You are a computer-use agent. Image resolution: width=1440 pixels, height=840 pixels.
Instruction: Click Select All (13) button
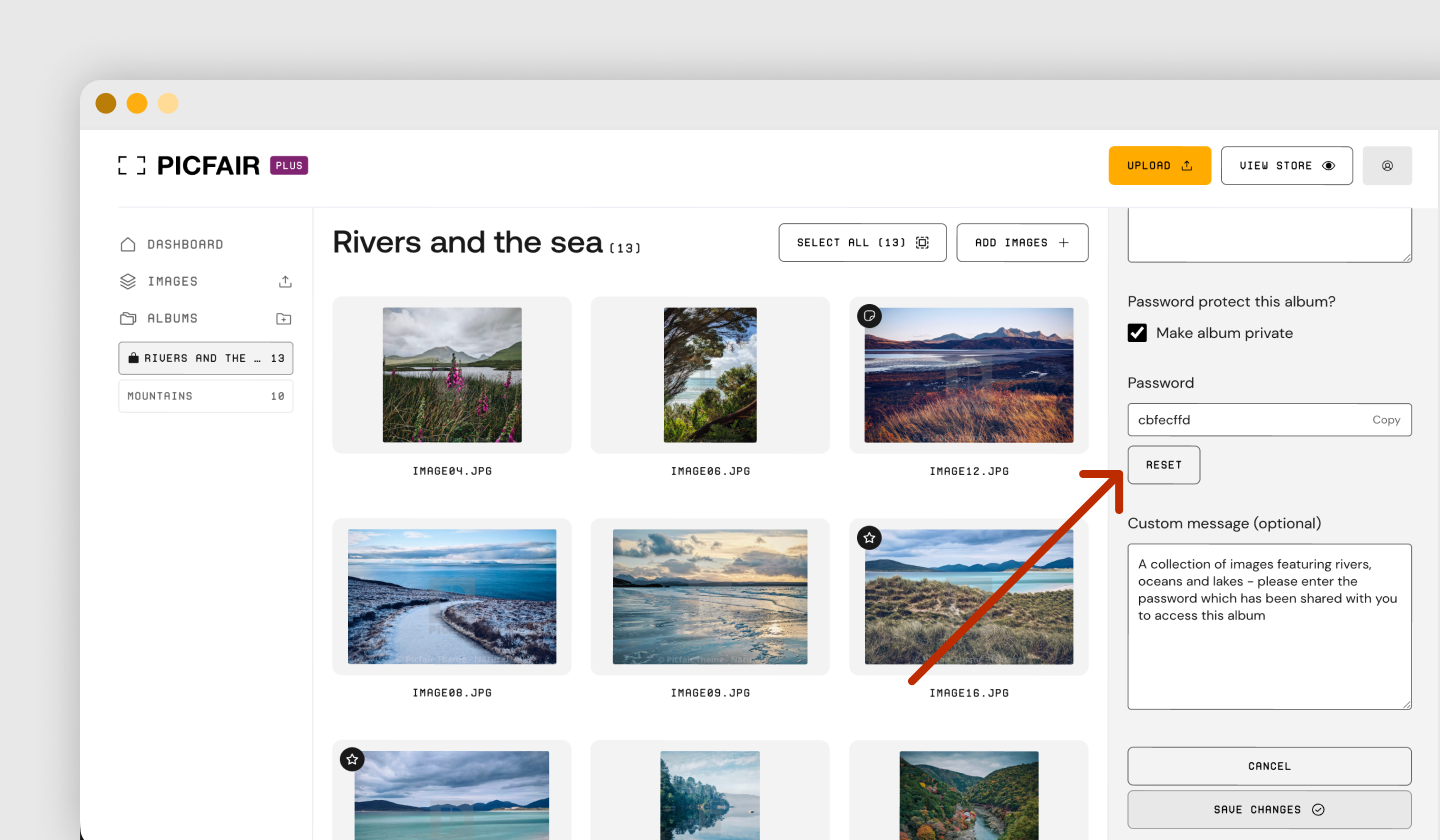863,243
